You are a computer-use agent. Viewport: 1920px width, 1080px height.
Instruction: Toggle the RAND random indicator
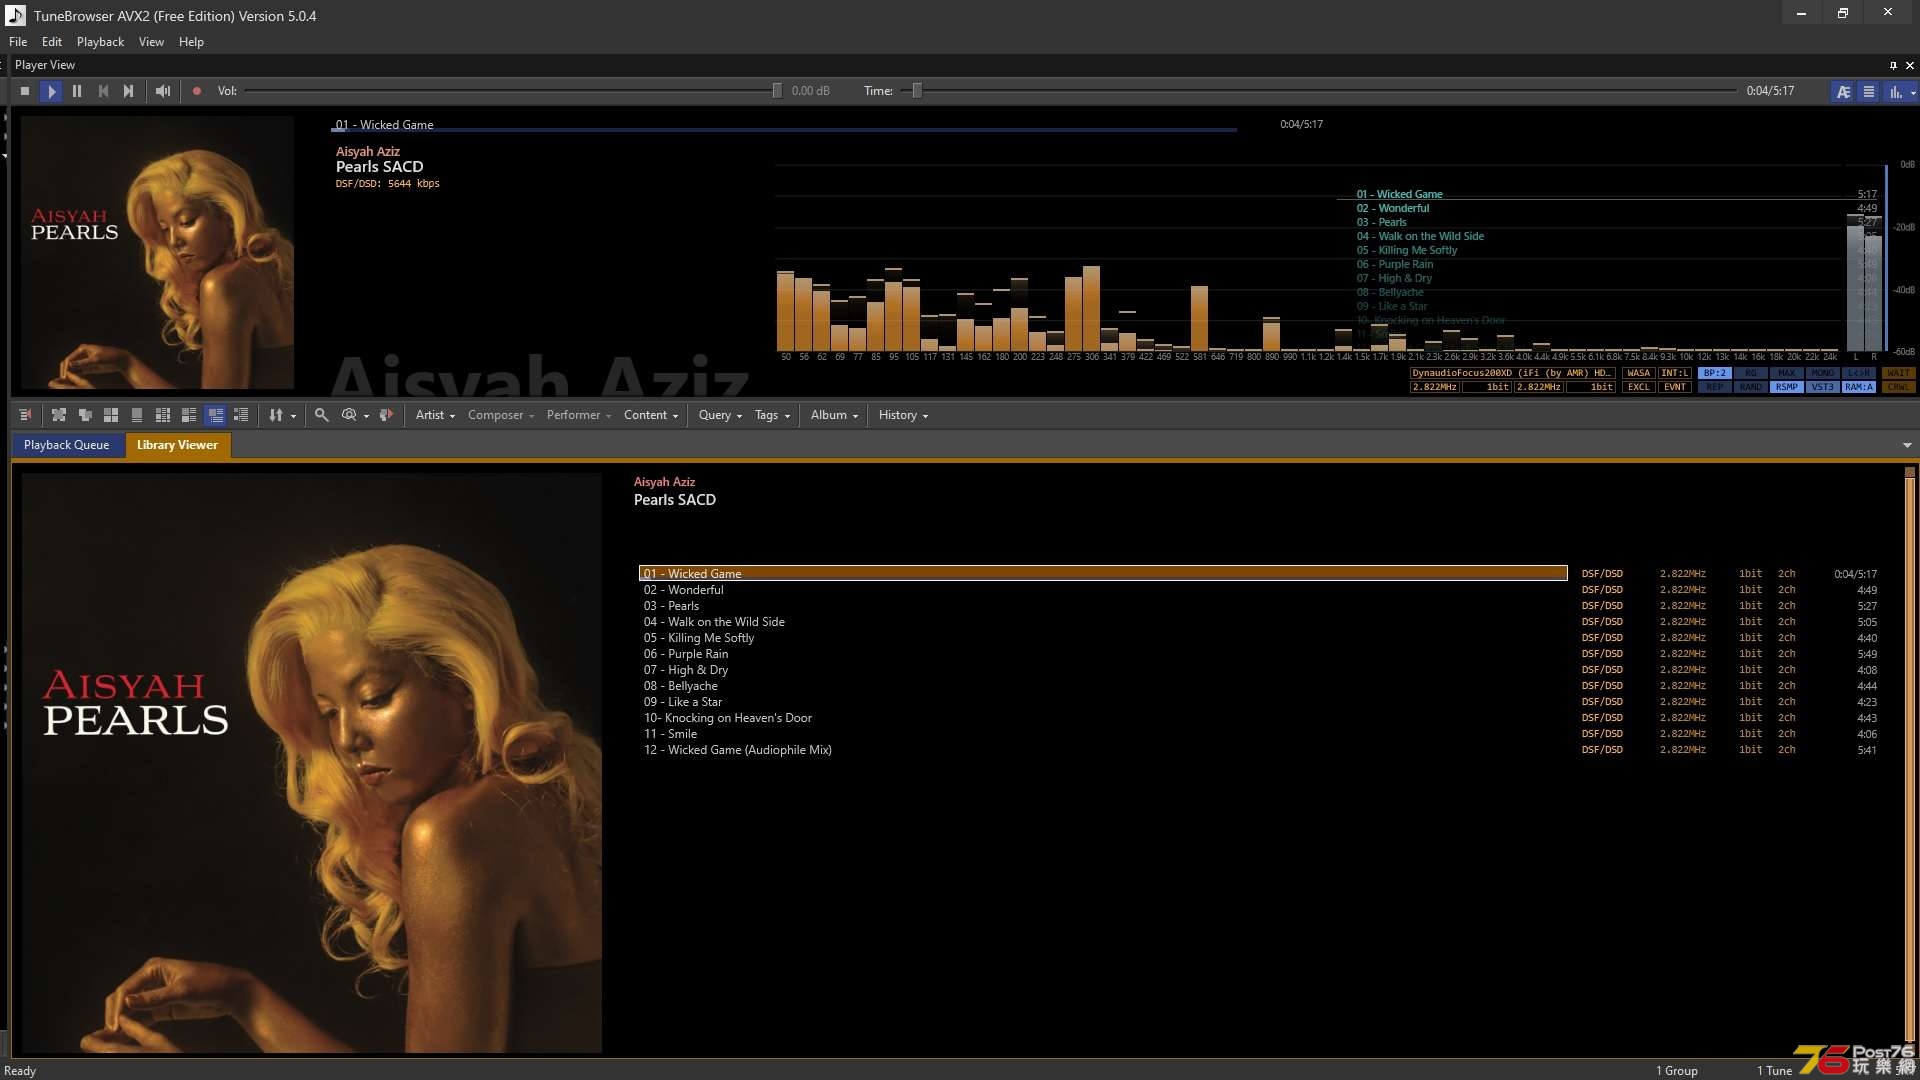pyautogui.click(x=1751, y=387)
